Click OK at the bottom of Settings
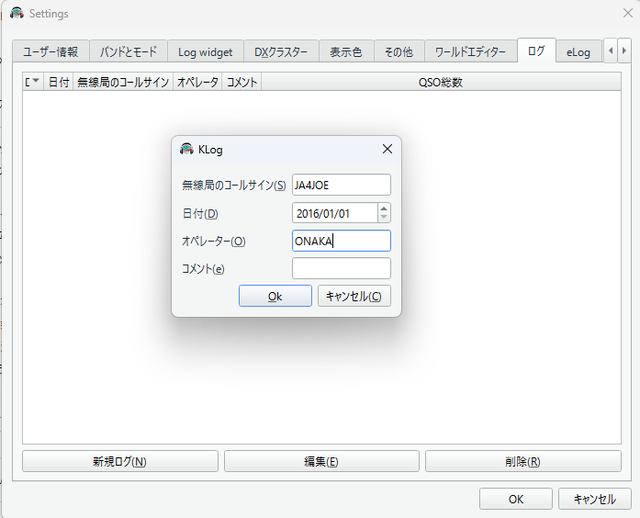This screenshot has height=518, width=640. [516, 499]
